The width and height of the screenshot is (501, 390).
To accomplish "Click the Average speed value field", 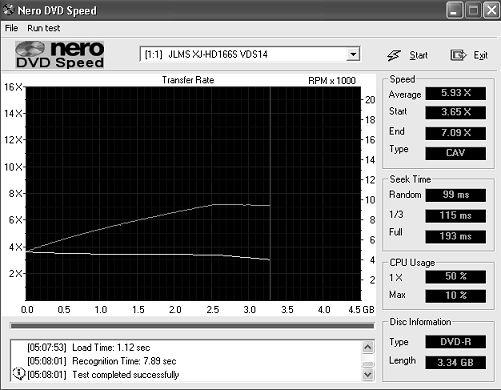I will click(x=455, y=93).
